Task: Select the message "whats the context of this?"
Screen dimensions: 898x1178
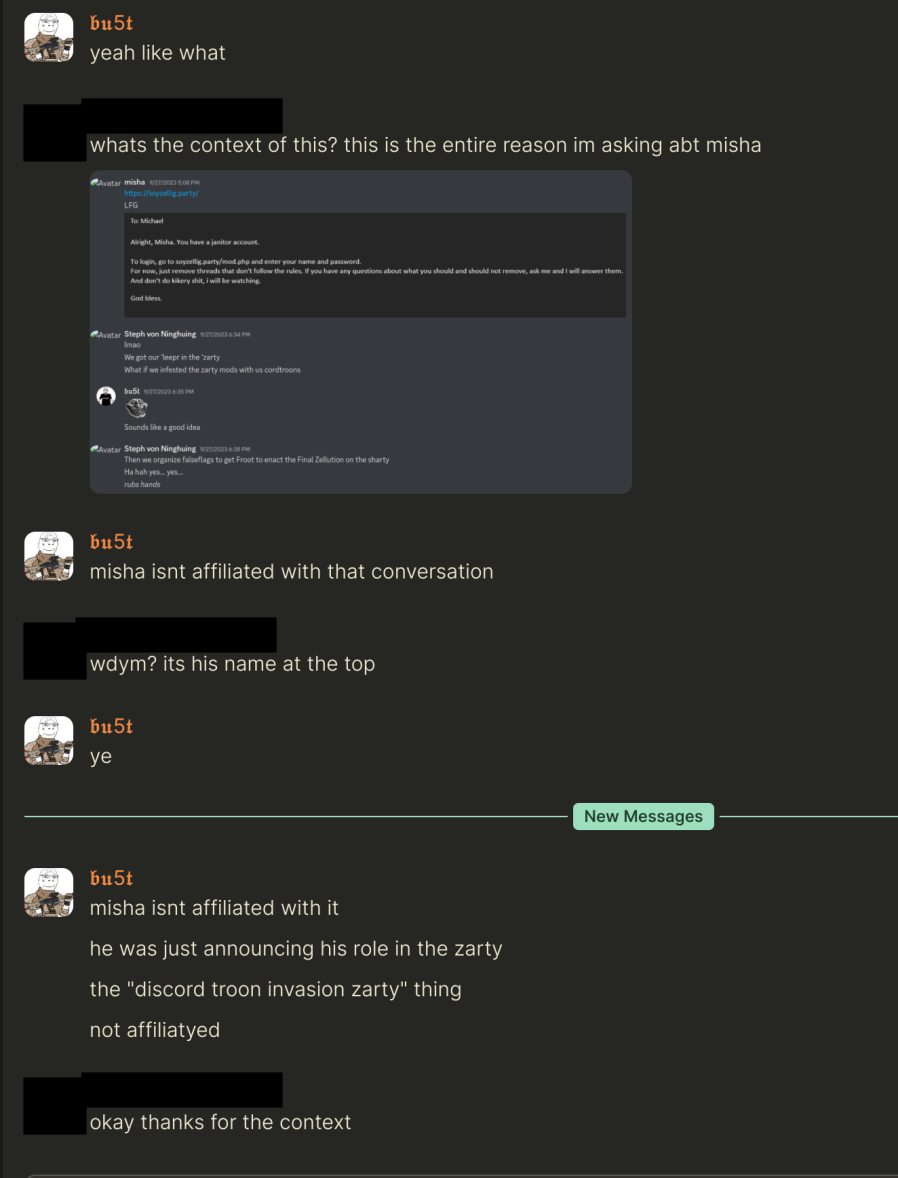Action: coord(425,145)
